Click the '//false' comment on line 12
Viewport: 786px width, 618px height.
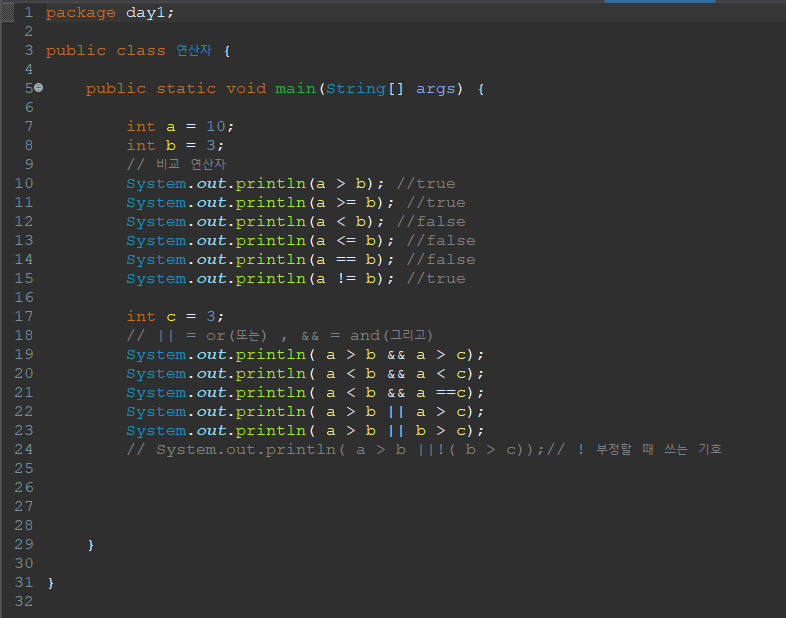pyautogui.click(x=431, y=222)
